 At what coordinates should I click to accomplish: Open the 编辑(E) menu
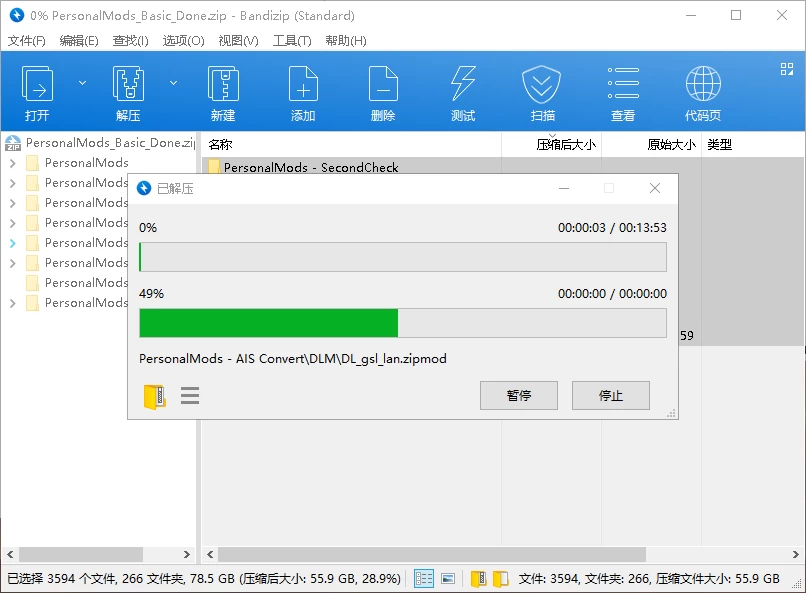[x=79, y=41]
